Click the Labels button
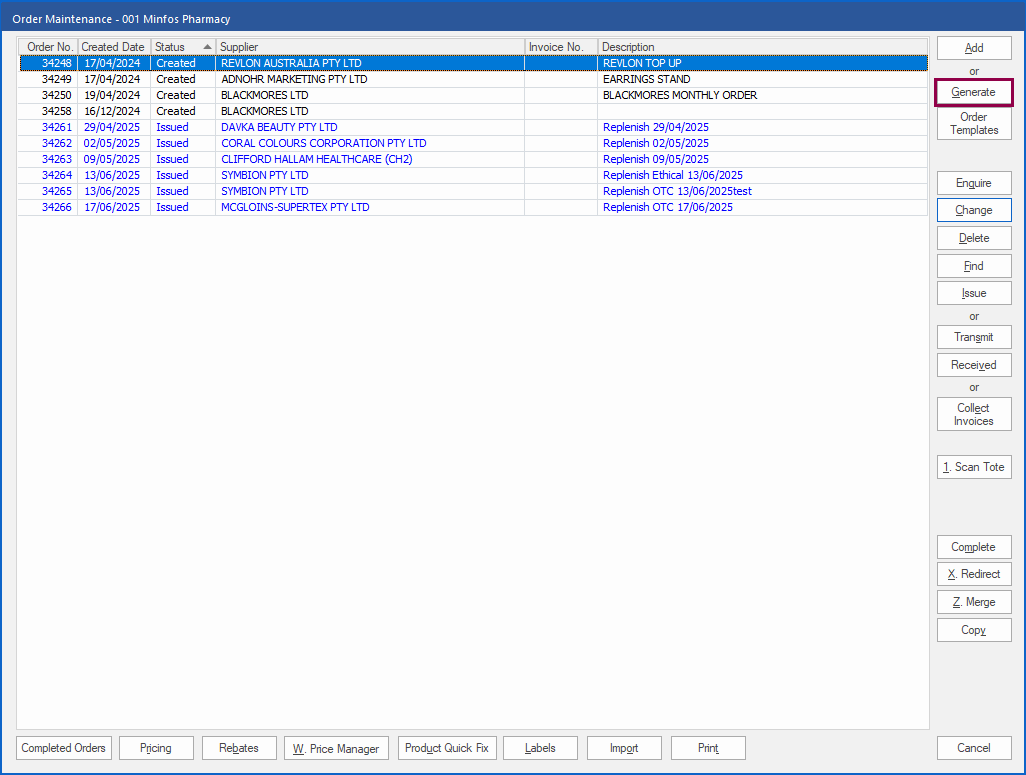The width and height of the screenshot is (1026, 775). pos(540,748)
